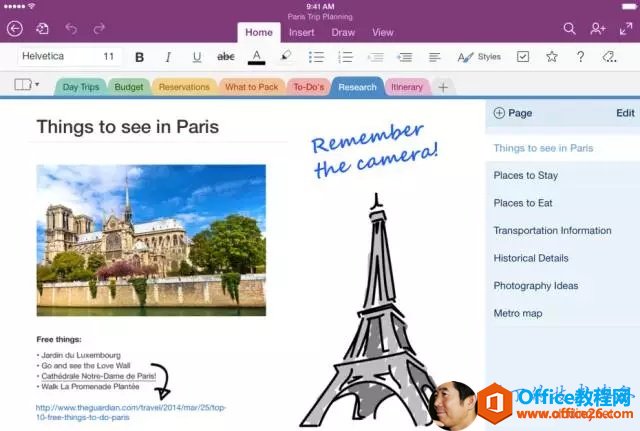Open the Photography Ideas page
This screenshot has width=640, height=431.
(562, 286)
